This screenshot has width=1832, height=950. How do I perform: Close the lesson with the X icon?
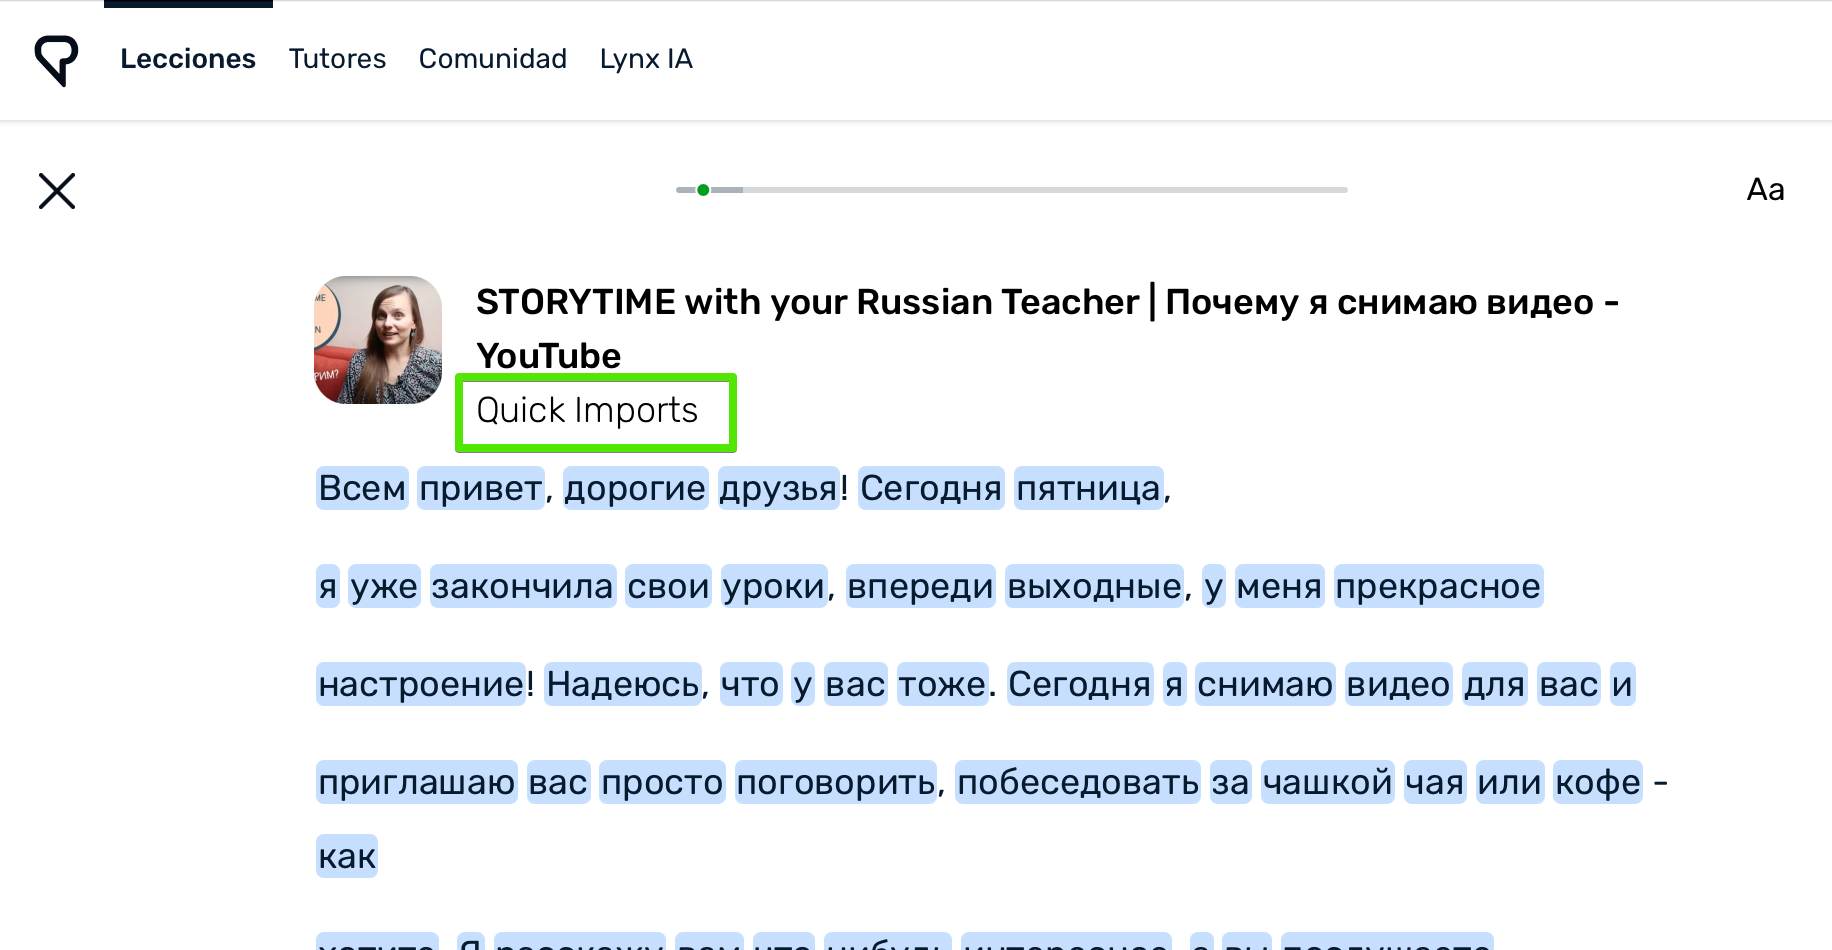point(57,191)
